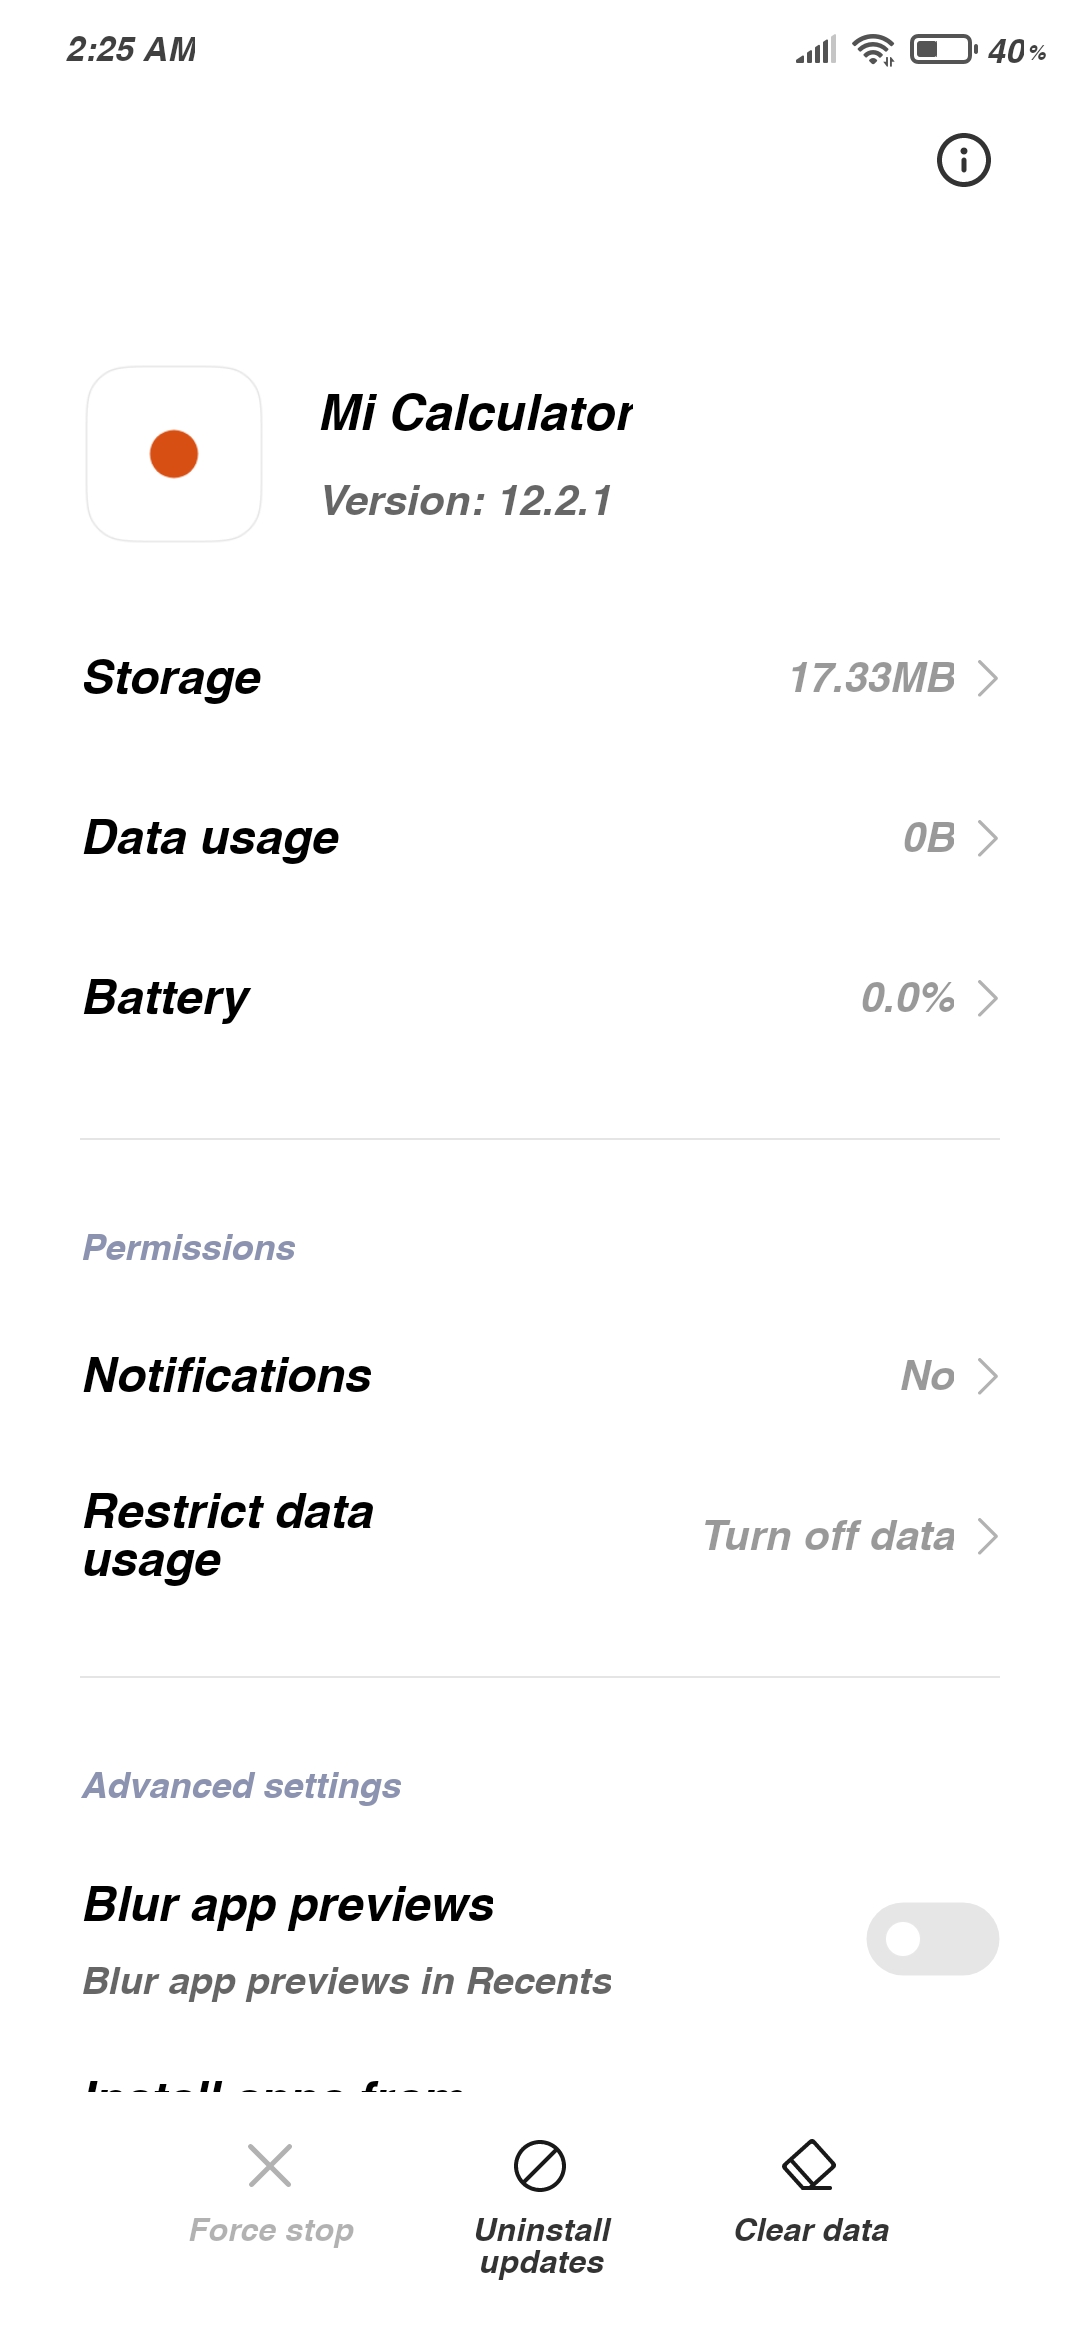Tap the Turn off data value
The image size is (1080, 2340).
829,1536
